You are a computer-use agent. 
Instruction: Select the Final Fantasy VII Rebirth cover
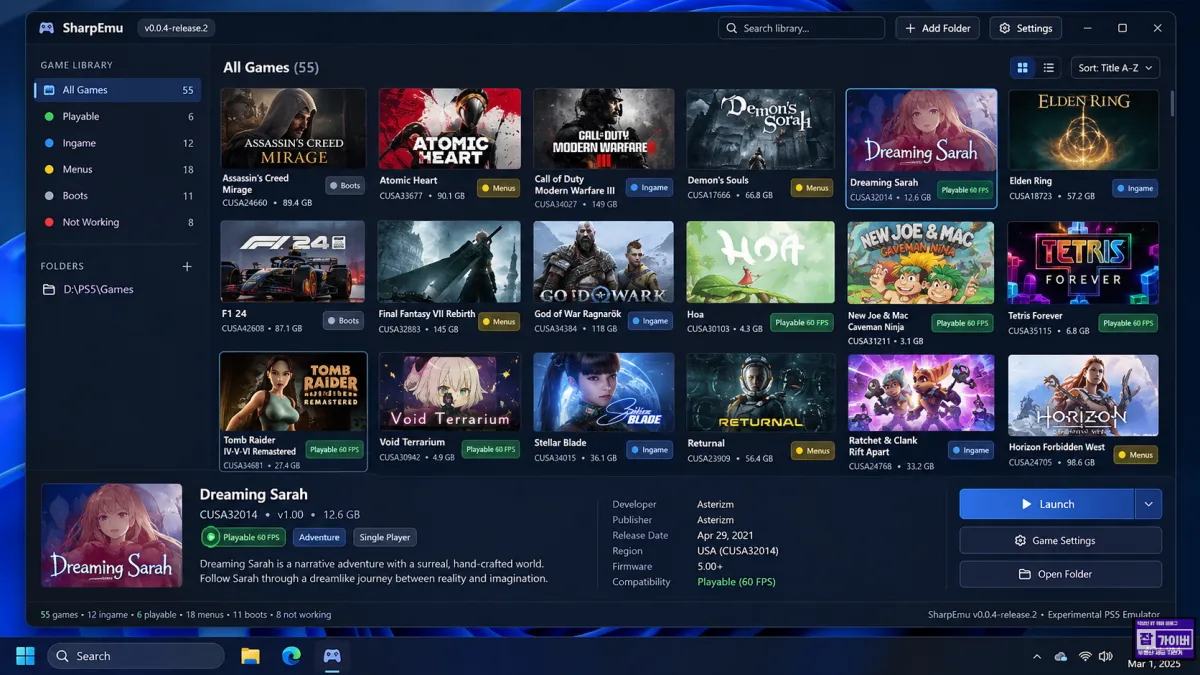(449, 262)
